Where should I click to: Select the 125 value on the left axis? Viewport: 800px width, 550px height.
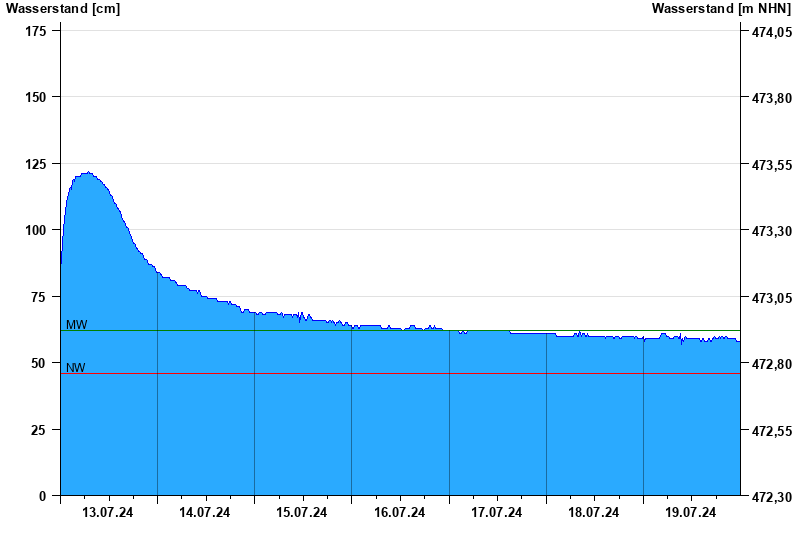click(36, 164)
